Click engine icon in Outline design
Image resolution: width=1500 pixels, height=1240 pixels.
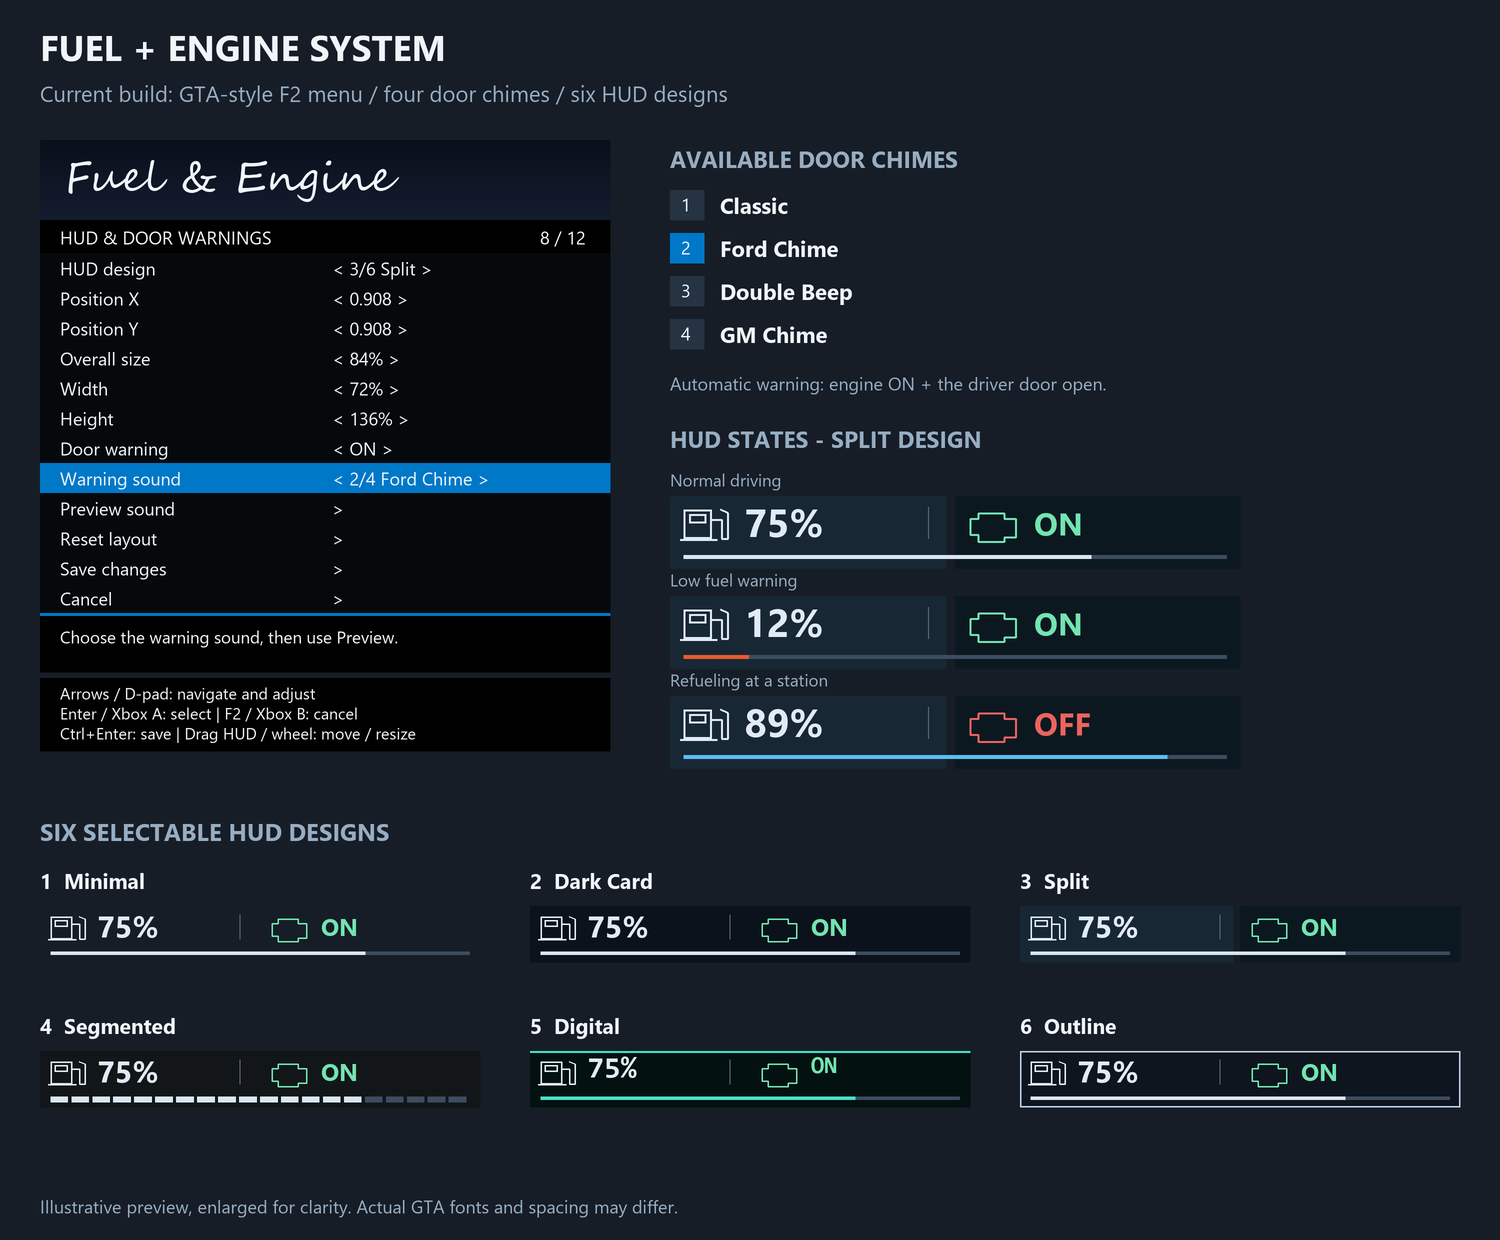tap(1270, 1075)
